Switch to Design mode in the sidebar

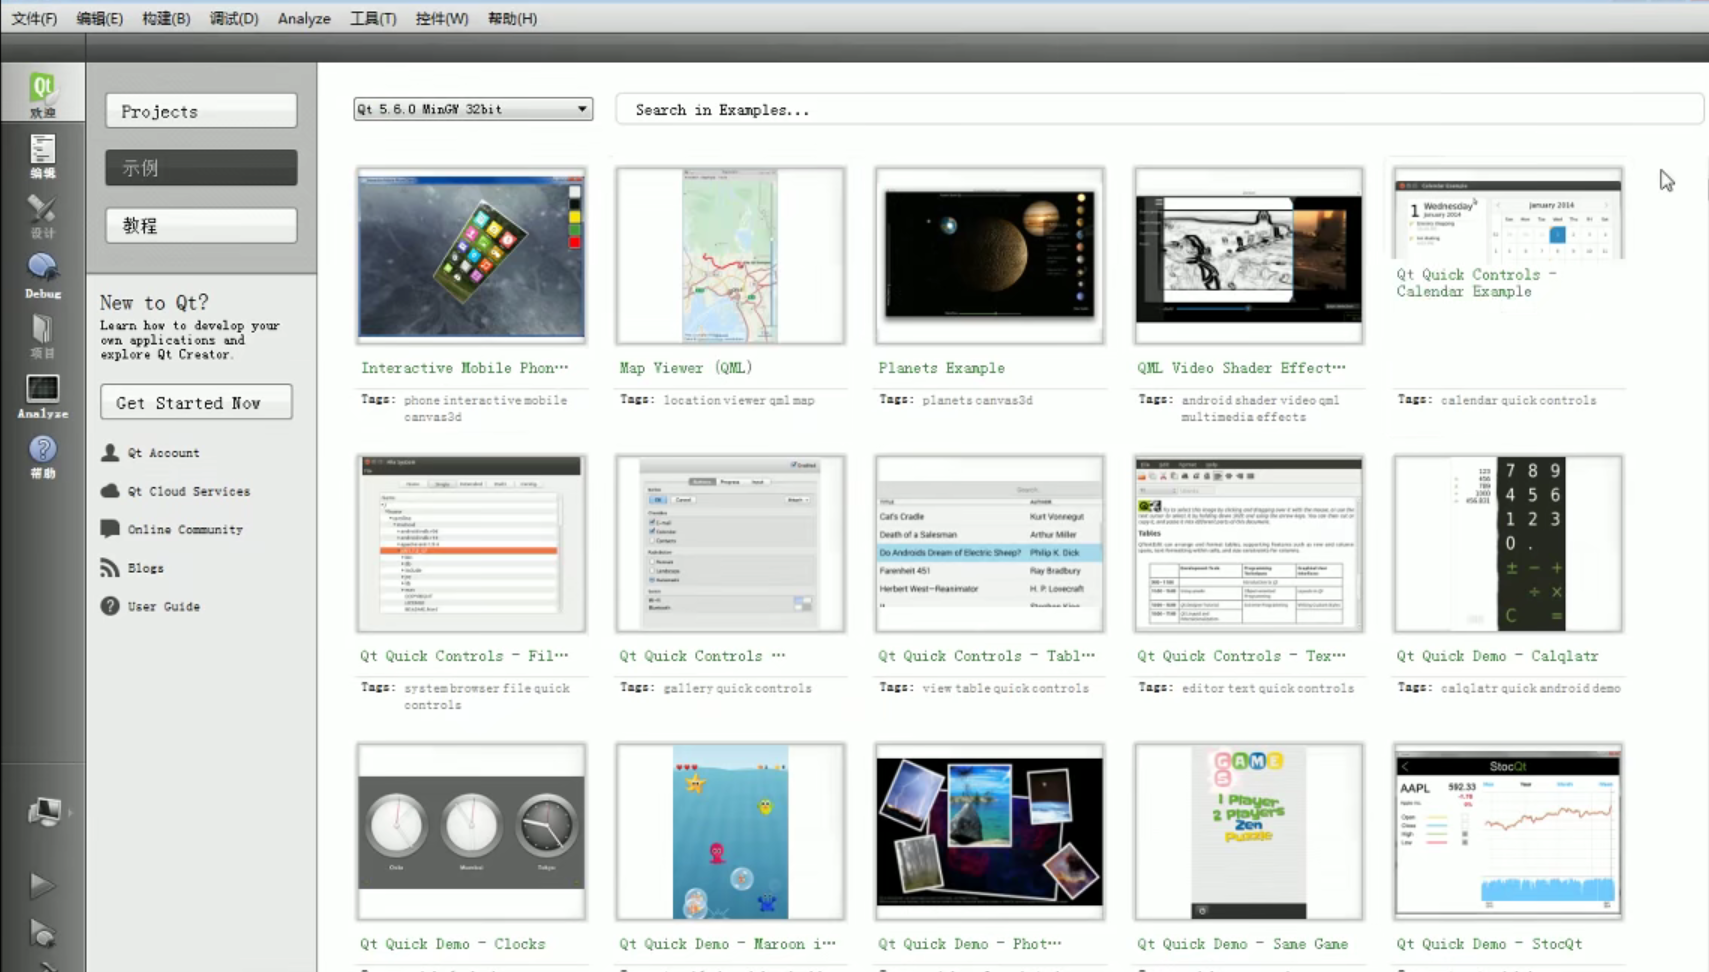(x=43, y=216)
